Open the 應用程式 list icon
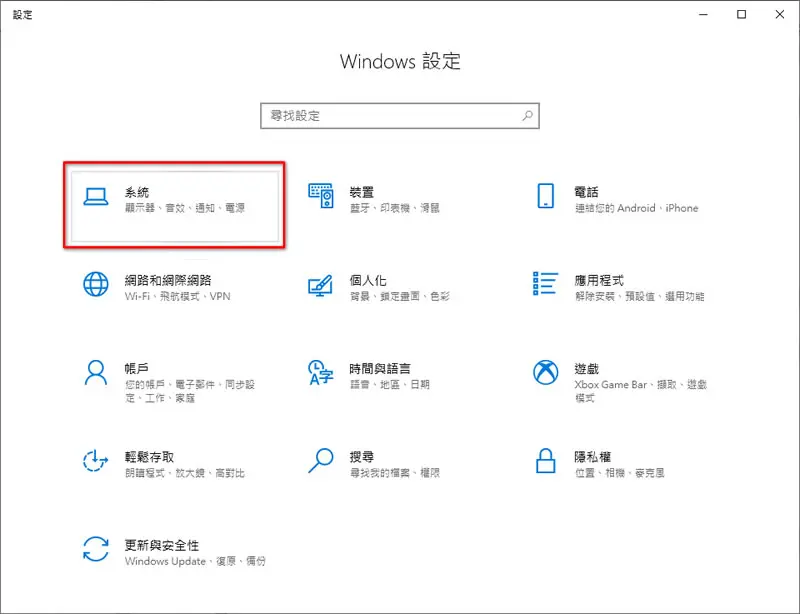Viewport: 800px width, 614px height. pyautogui.click(x=545, y=284)
